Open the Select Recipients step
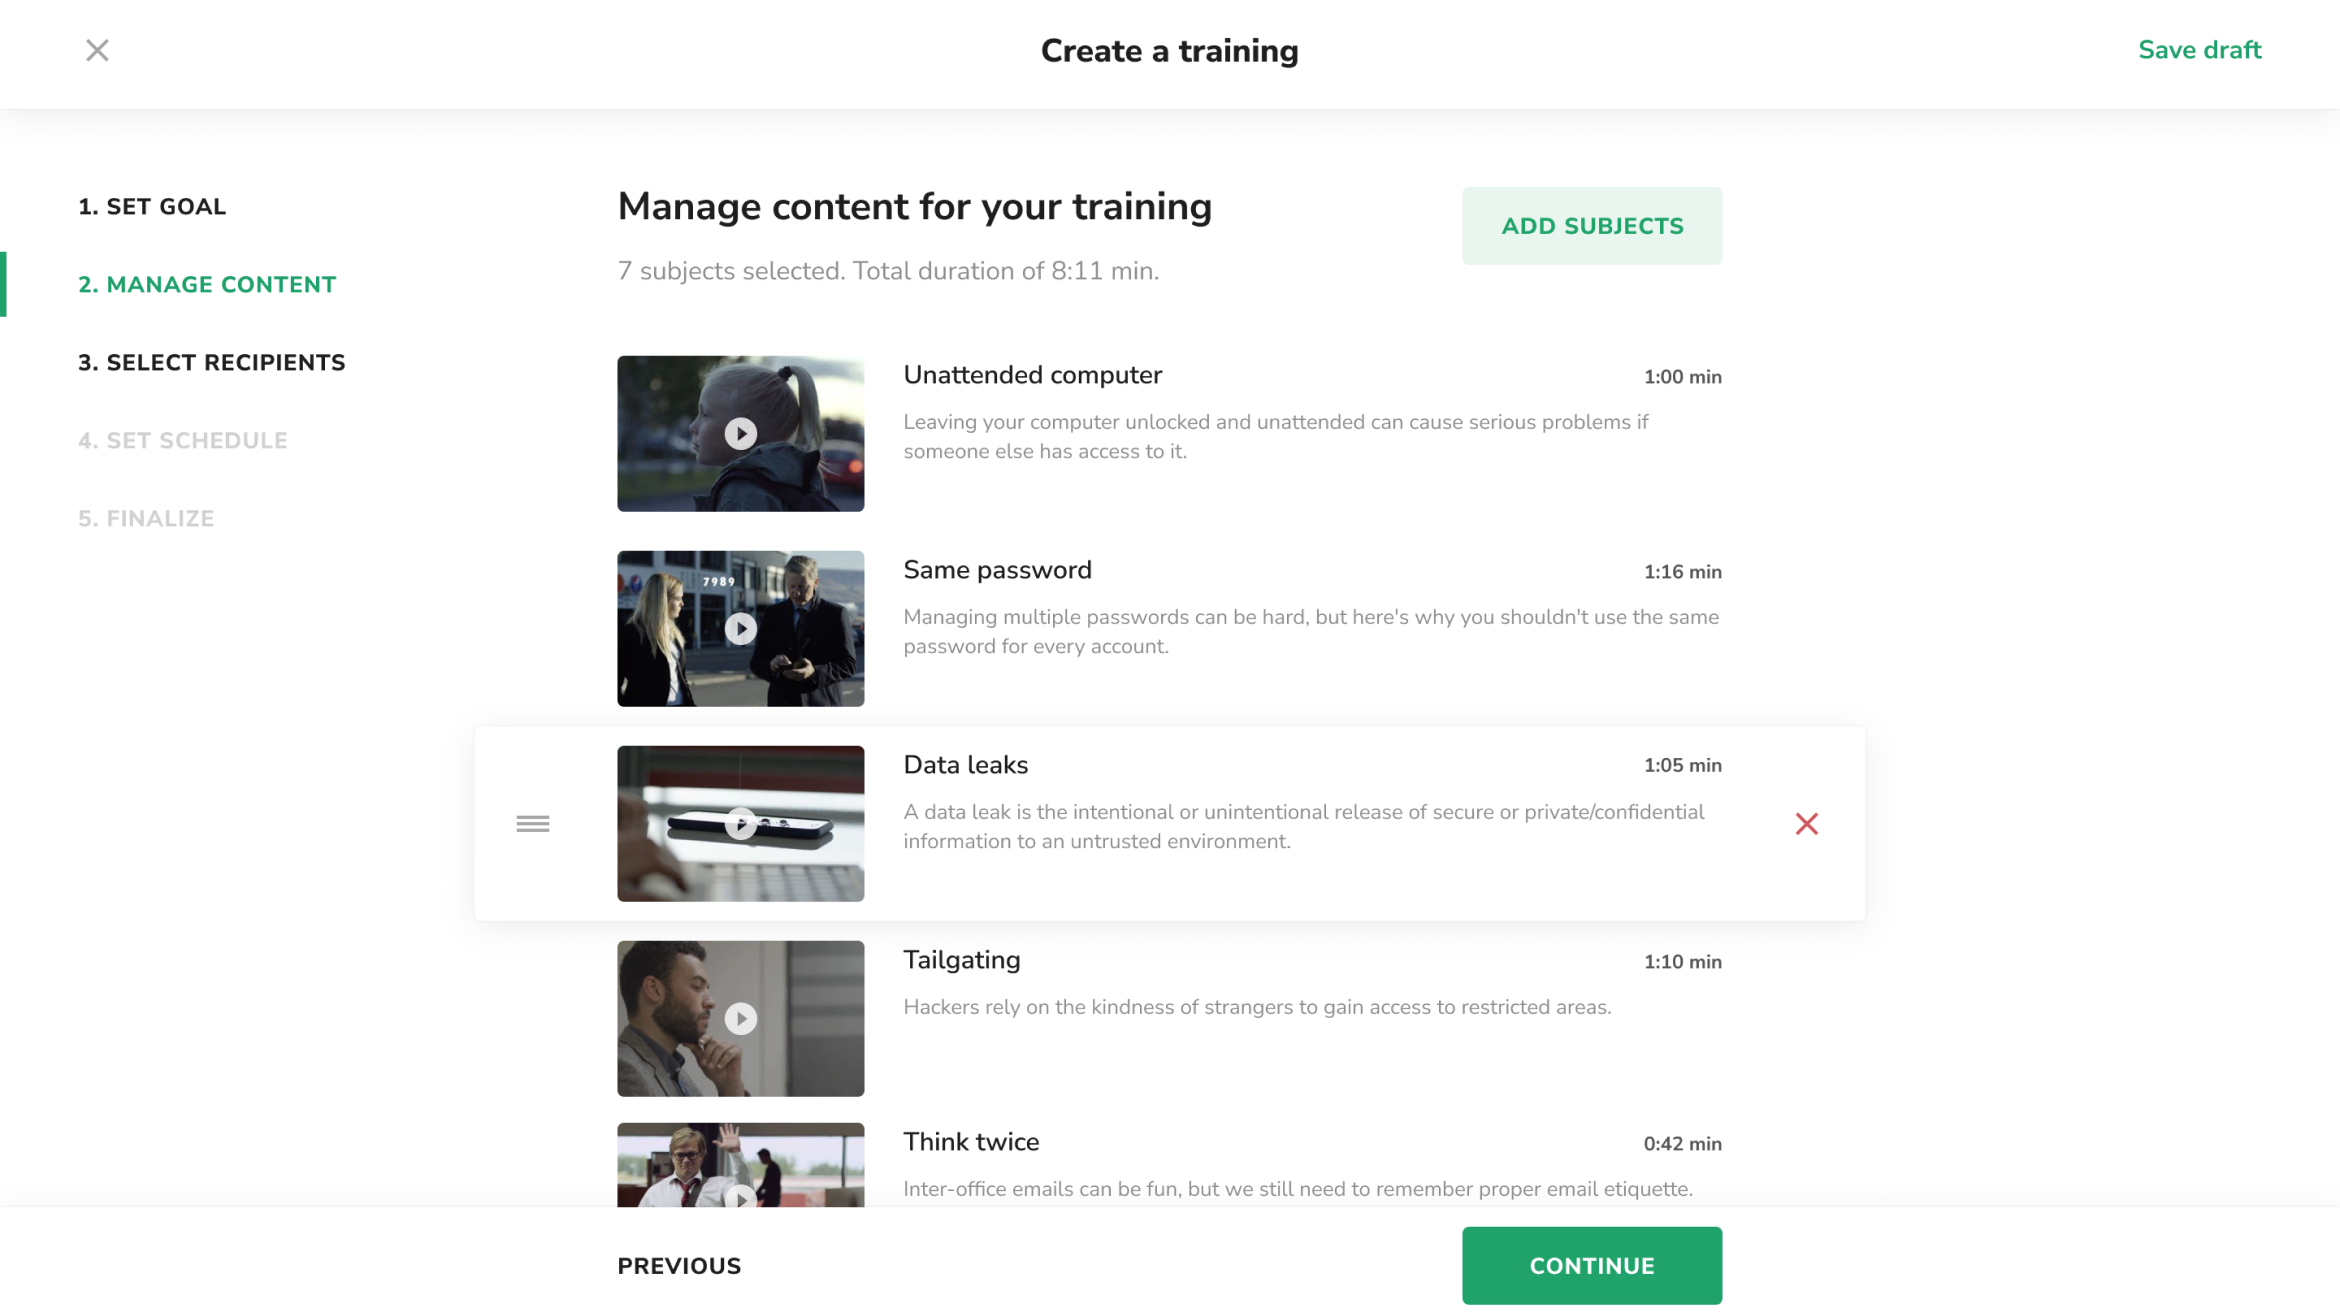 click(x=212, y=363)
